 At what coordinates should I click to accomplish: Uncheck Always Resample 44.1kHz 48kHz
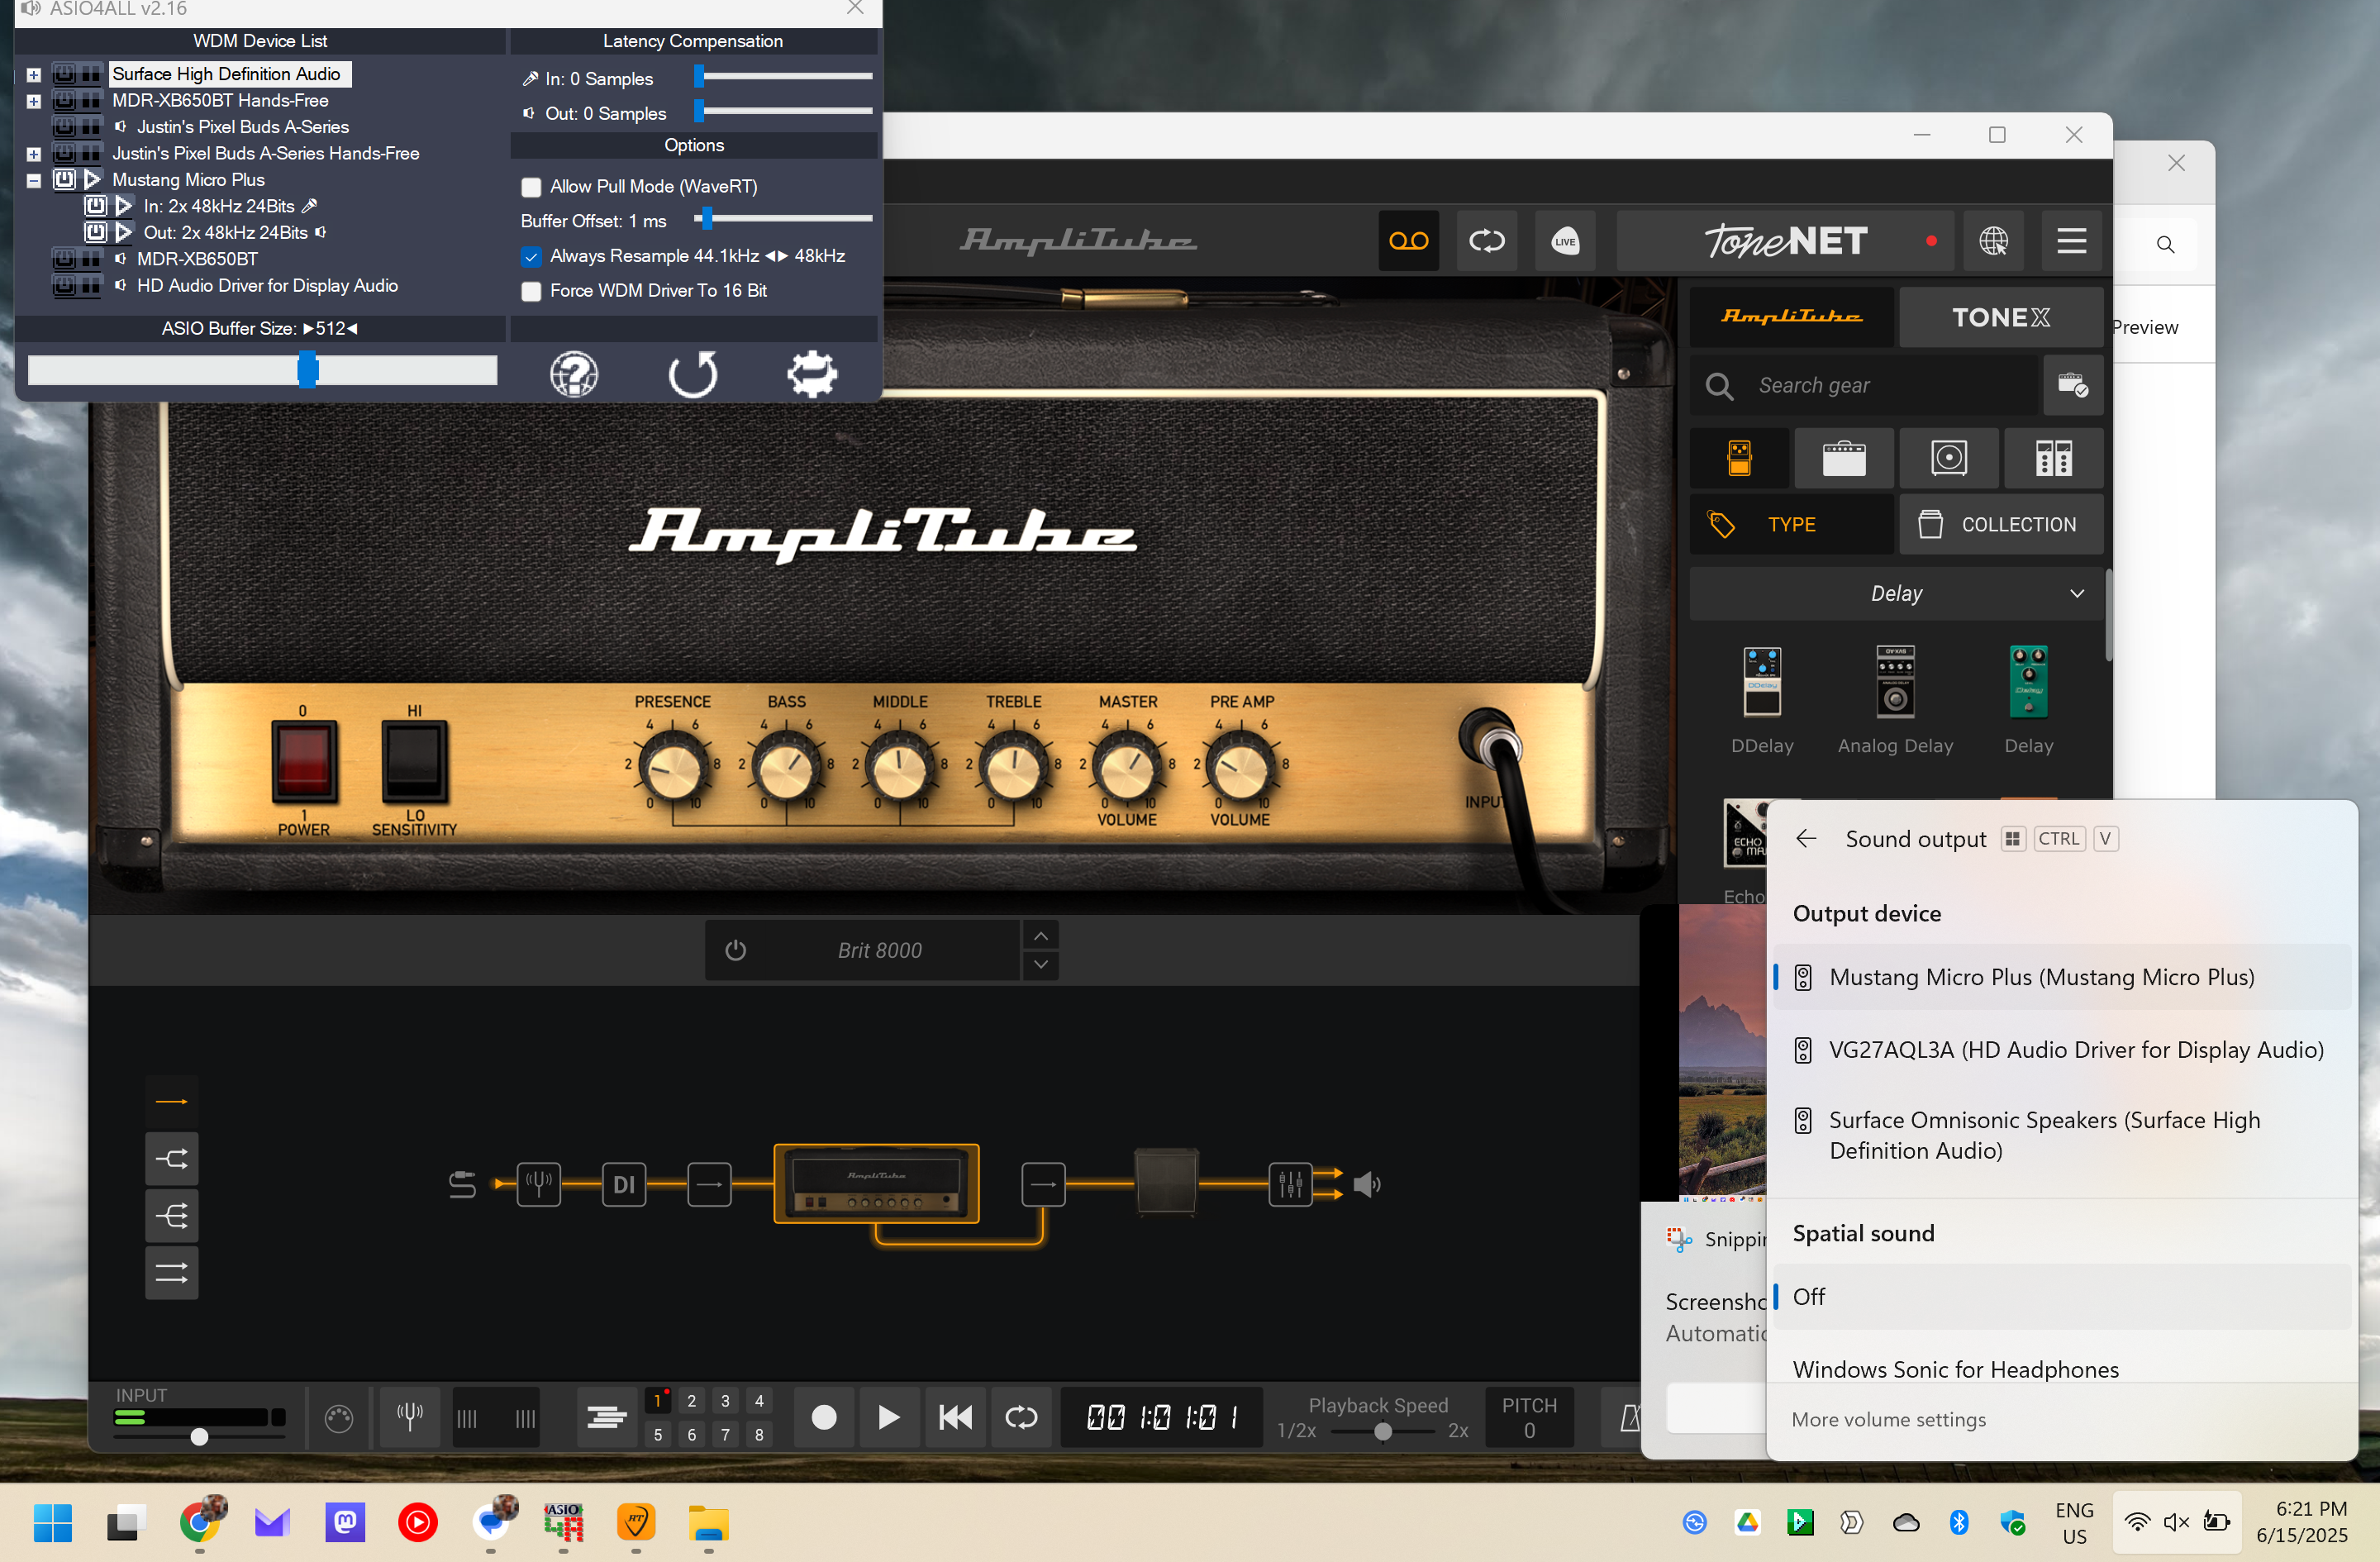pos(531,256)
